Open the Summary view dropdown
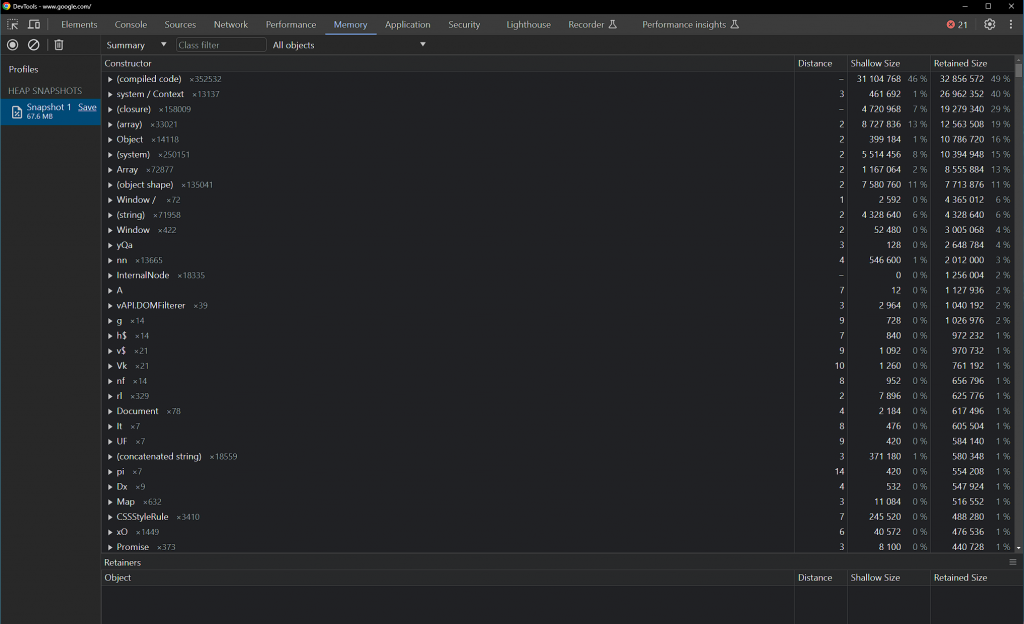 pos(137,45)
